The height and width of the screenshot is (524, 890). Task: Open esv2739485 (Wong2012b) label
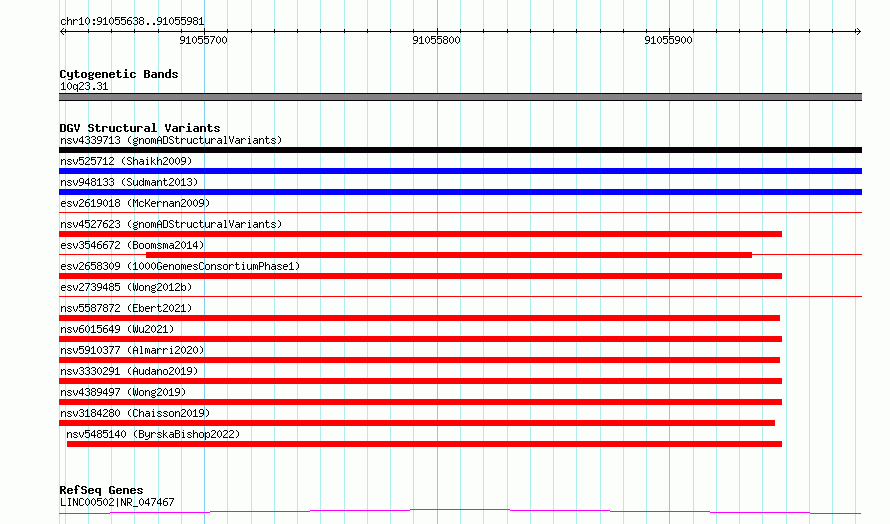[126, 287]
